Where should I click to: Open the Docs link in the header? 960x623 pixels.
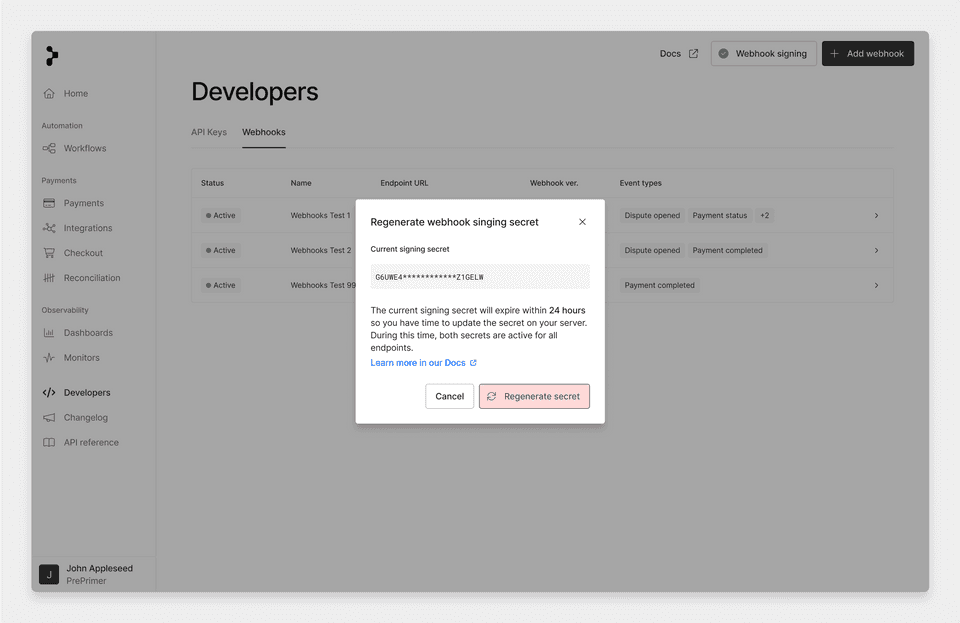[x=678, y=54]
